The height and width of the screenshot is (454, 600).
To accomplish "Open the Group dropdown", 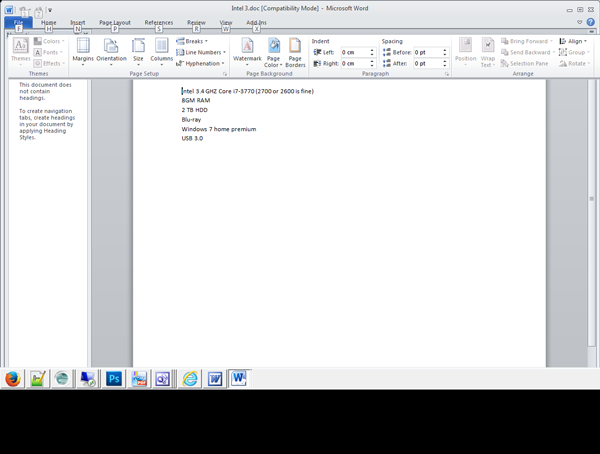I will click(574, 52).
